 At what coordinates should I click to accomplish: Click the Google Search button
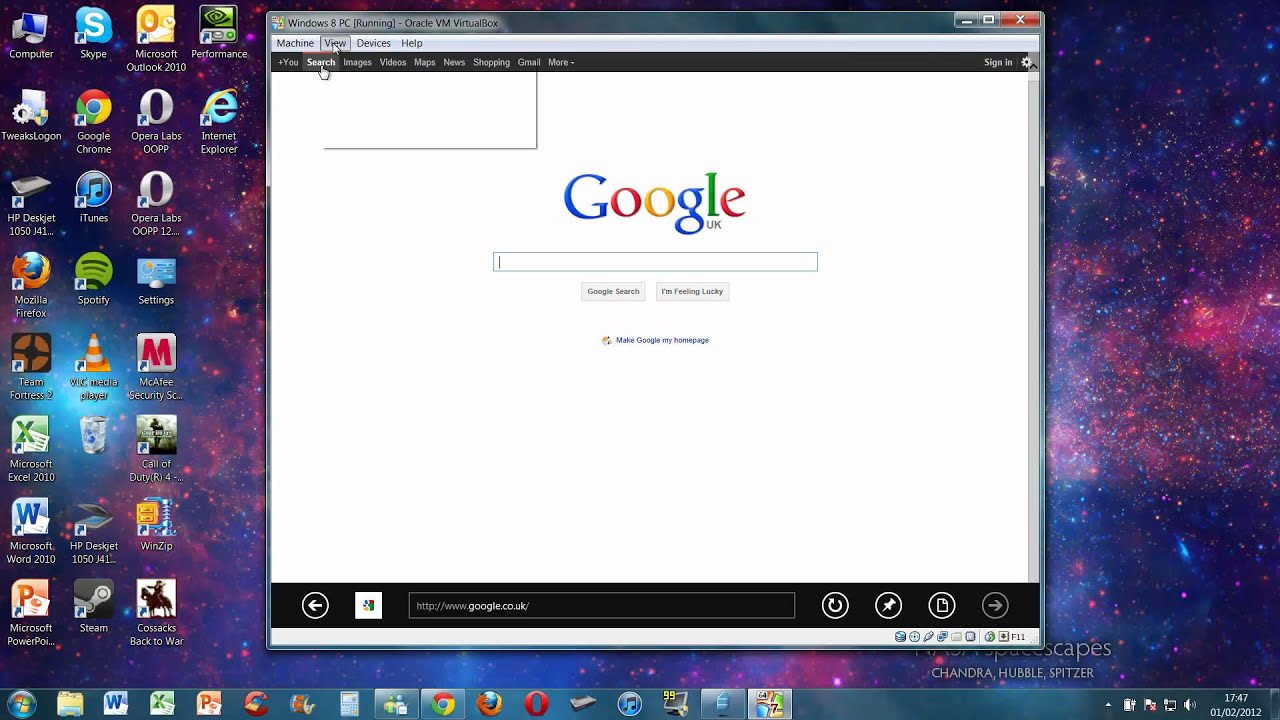pyautogui.click(x=613, y=291)
